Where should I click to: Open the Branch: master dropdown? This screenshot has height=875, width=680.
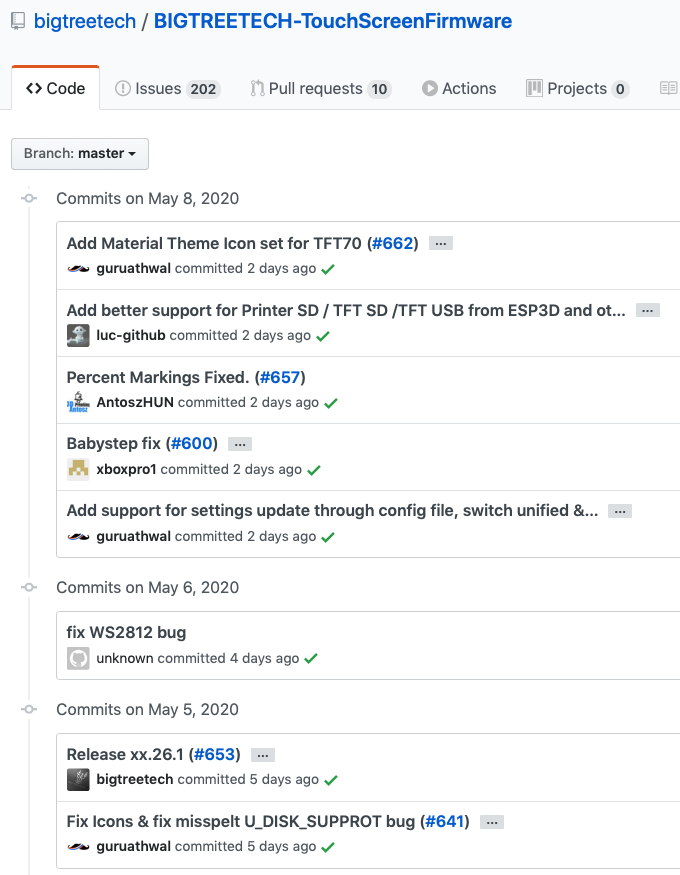pos(79,154)
